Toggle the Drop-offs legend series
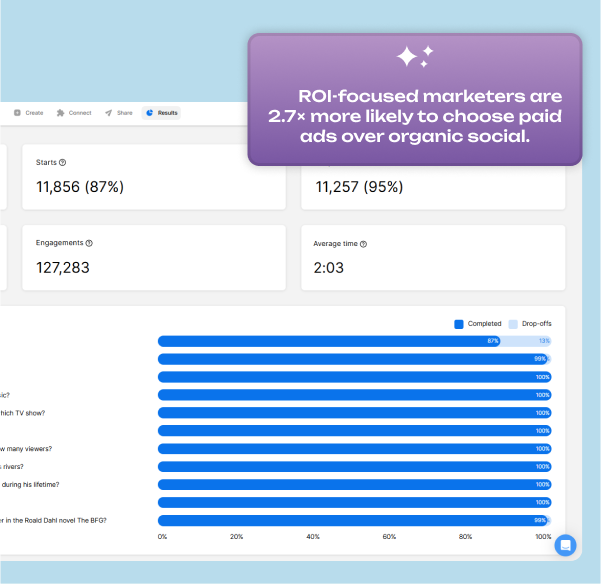Image resolution: width=609 pixels, height=584 pixels. [x=530, y=324]
